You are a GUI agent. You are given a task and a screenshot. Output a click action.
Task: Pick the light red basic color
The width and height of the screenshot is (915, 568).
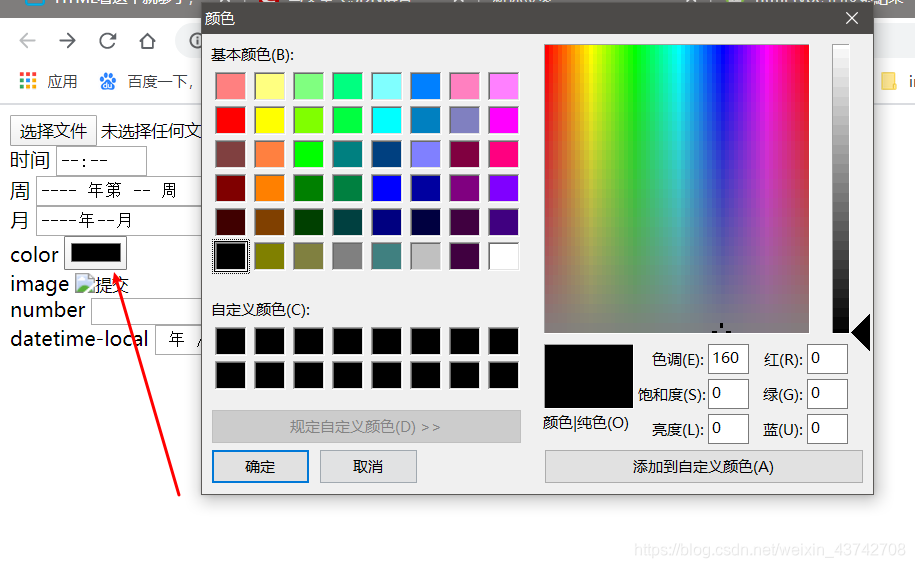pyautogui.click(x=231, y=86)
